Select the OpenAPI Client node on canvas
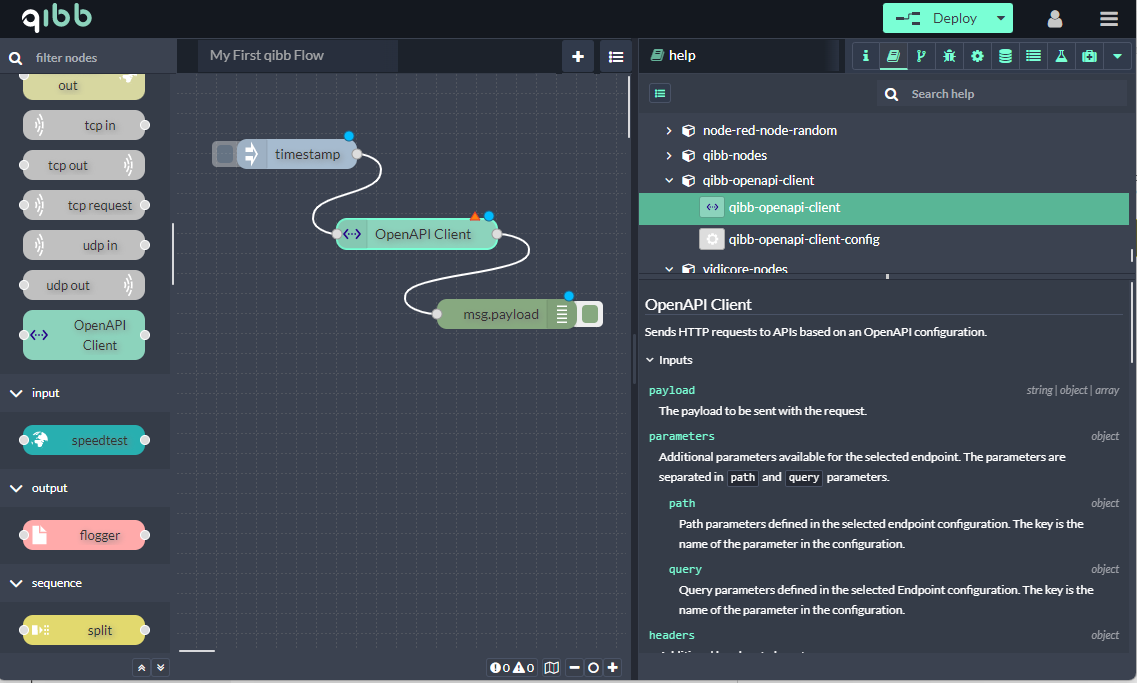This screenshot has width=1137, height=683. coord(416,233)
